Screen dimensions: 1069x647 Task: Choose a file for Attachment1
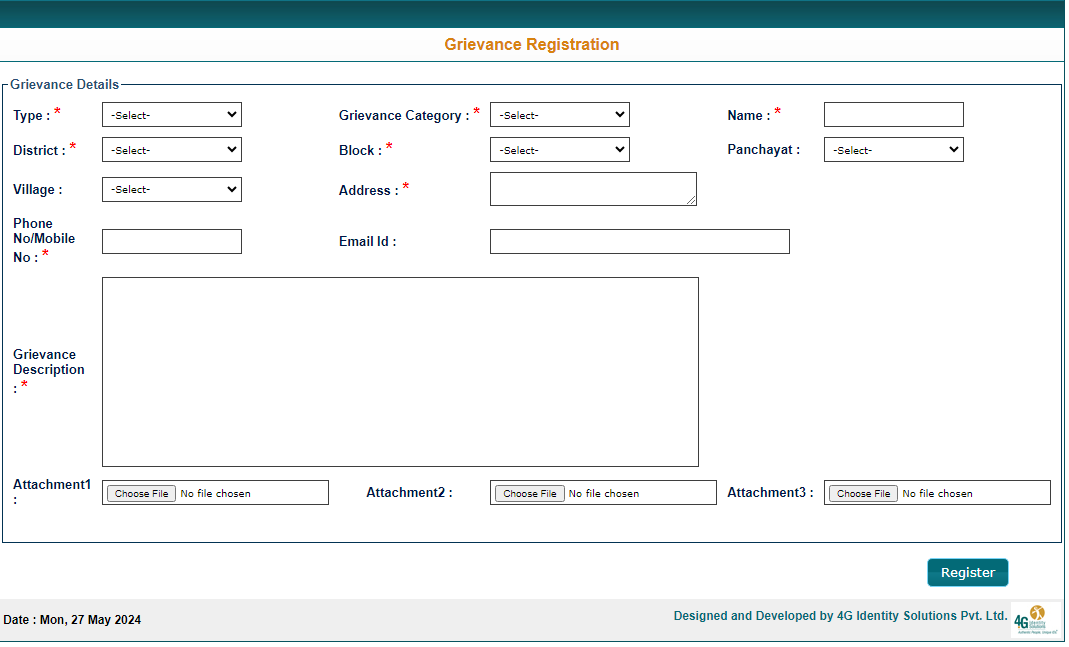pyautogui.click(x=141, y=493)
